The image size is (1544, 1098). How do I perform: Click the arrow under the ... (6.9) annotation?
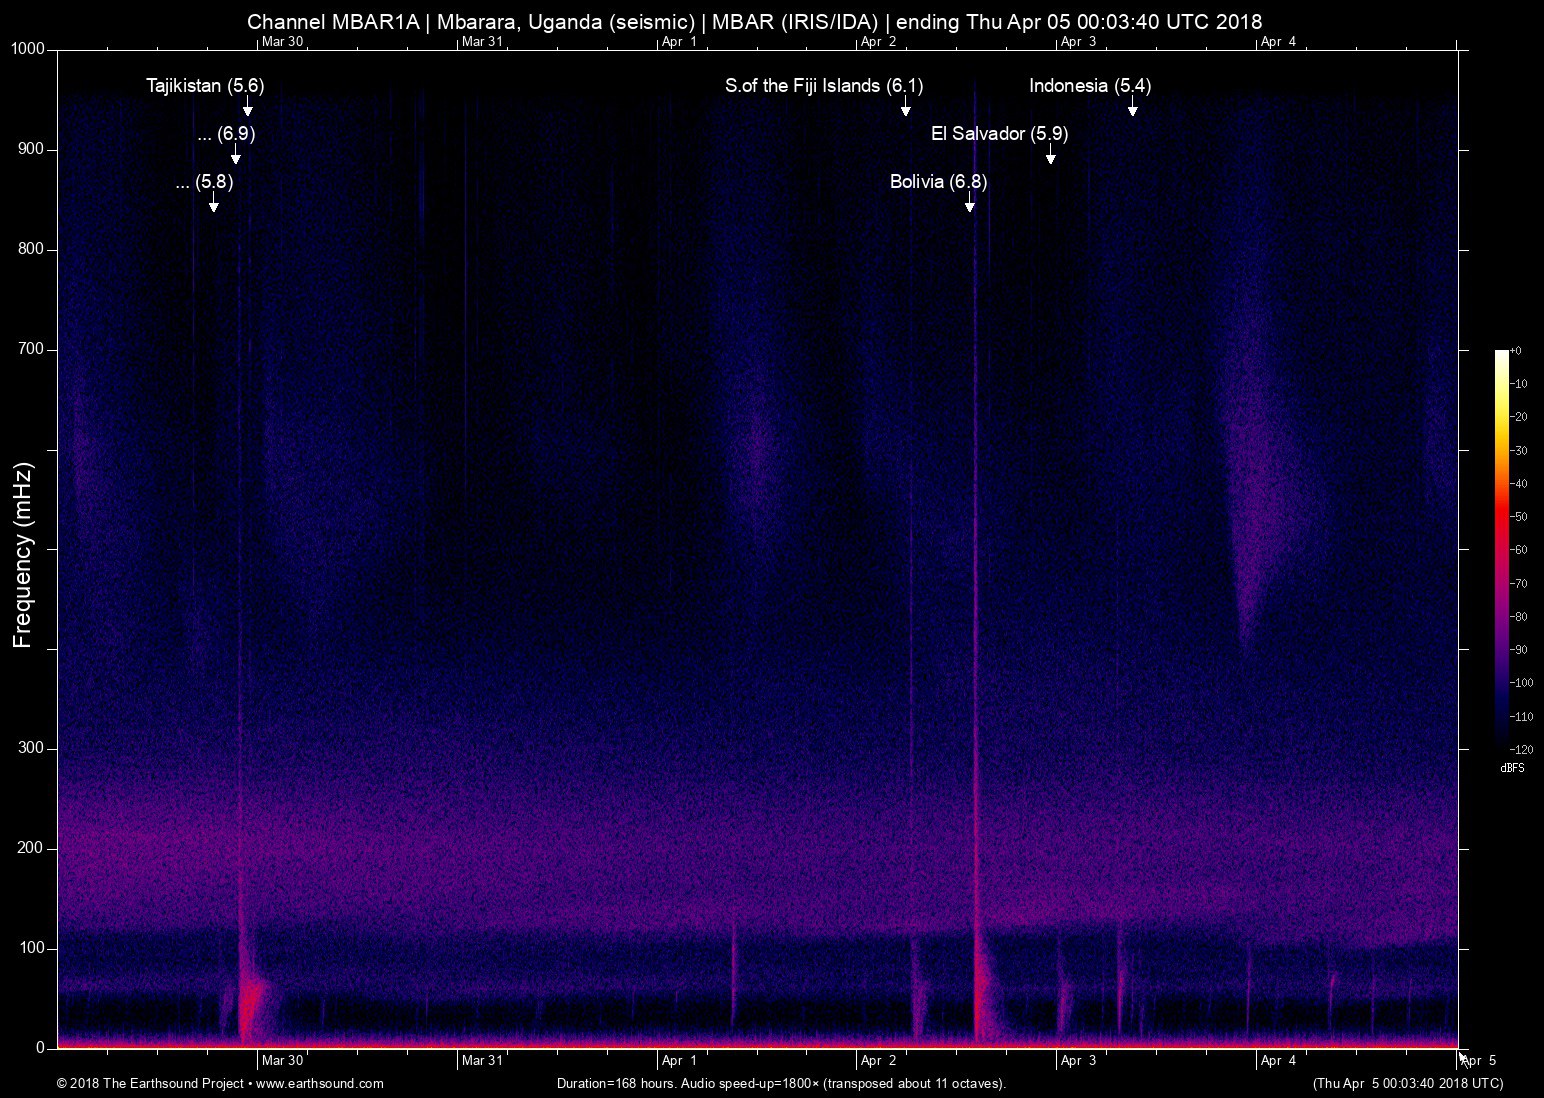236,156
